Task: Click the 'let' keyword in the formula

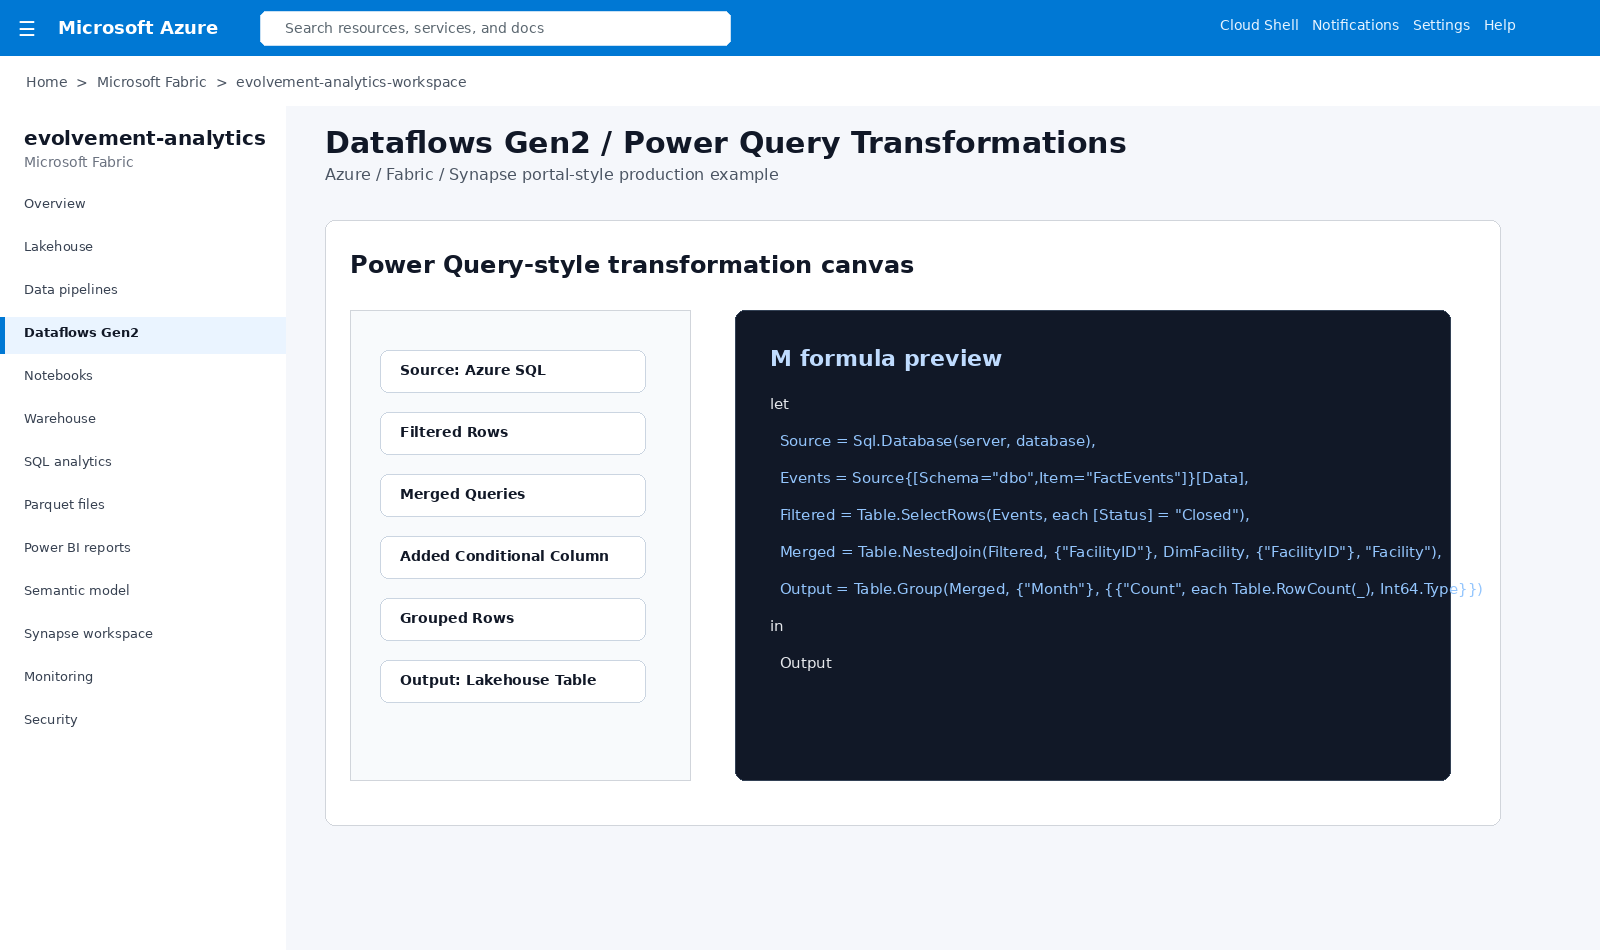Action: [779, 404]
